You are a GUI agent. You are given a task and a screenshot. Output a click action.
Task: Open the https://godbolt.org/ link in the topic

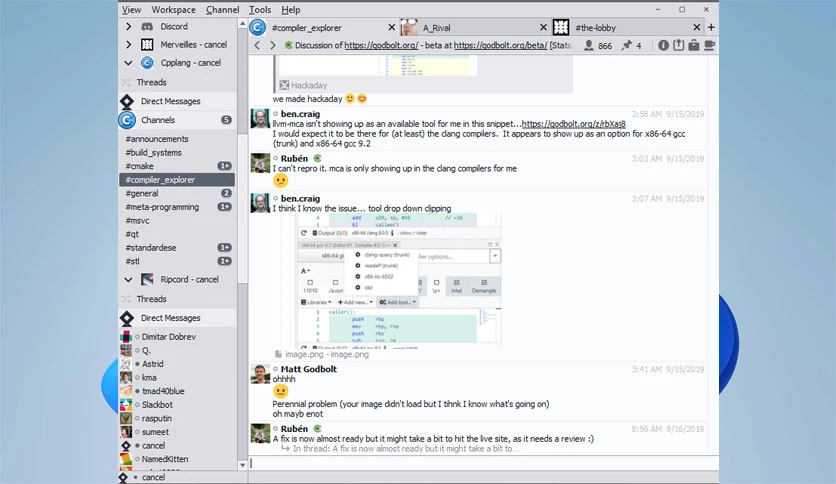pyautogui.click(x=381, y=45)
